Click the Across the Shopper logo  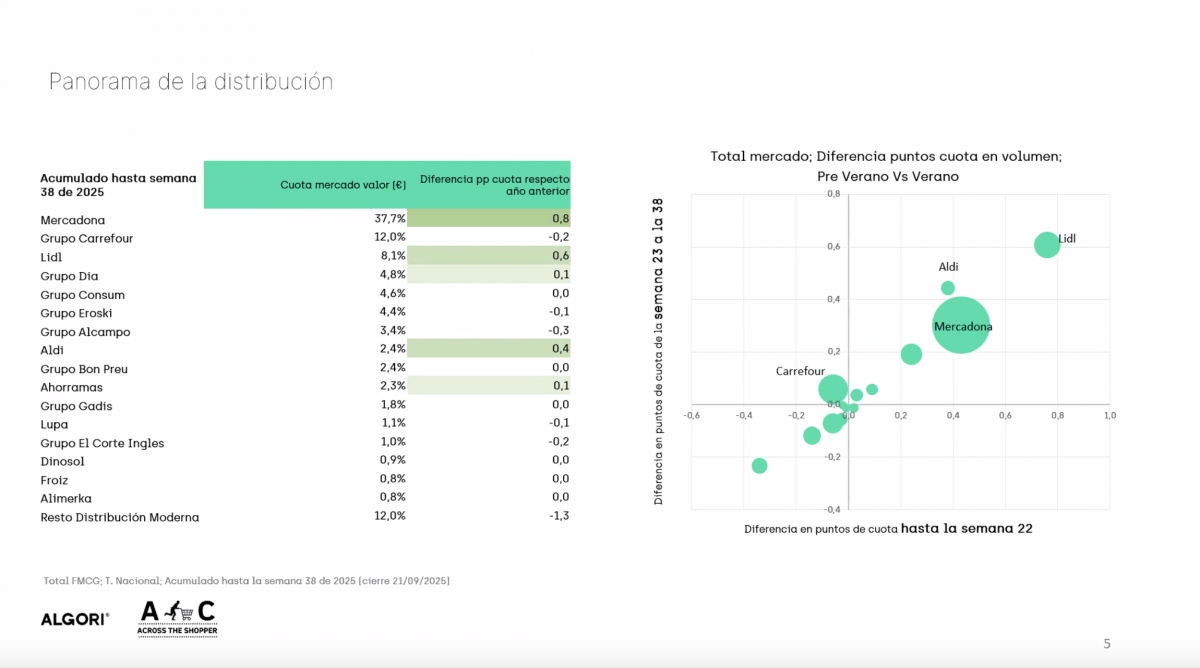point(177,618)
